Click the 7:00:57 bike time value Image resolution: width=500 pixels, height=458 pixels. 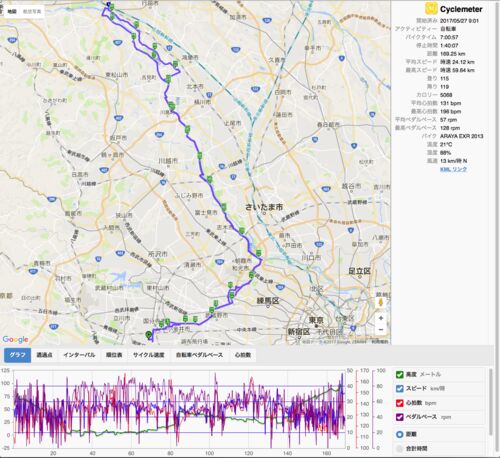(449, 37)
